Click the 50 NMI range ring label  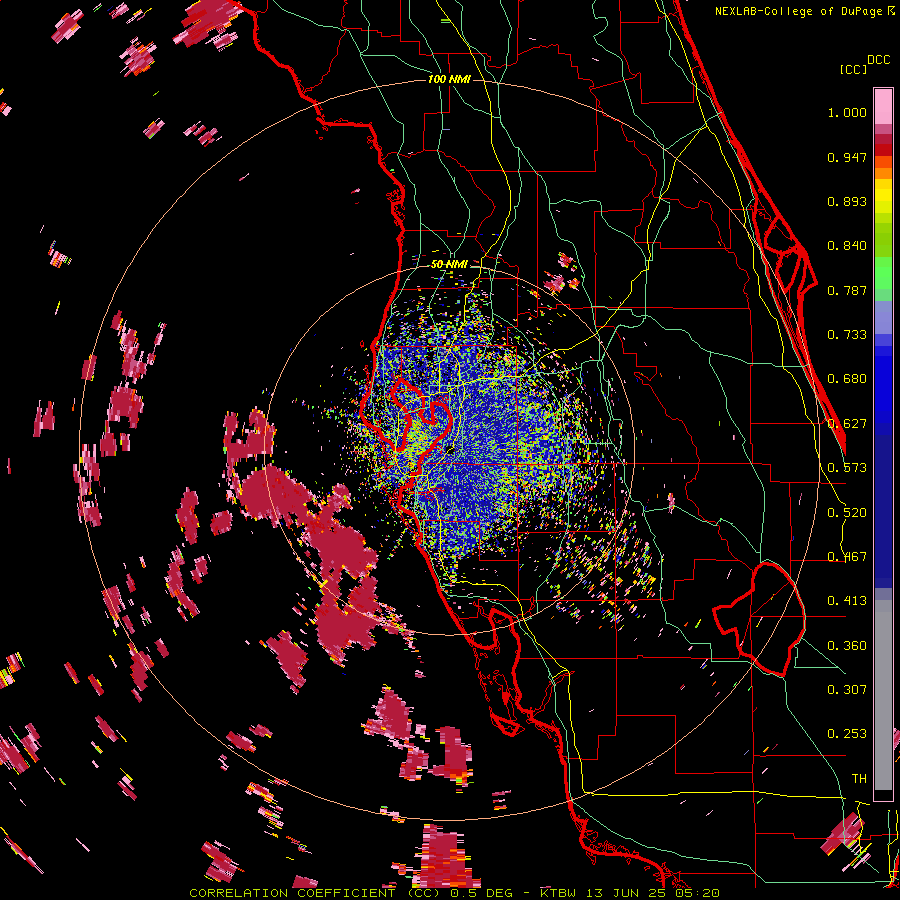click(x=449, y=265)
